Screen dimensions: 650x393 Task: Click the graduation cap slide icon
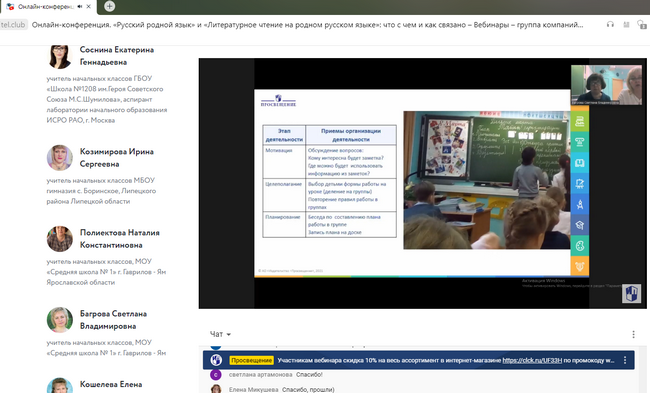click(580, 225)
